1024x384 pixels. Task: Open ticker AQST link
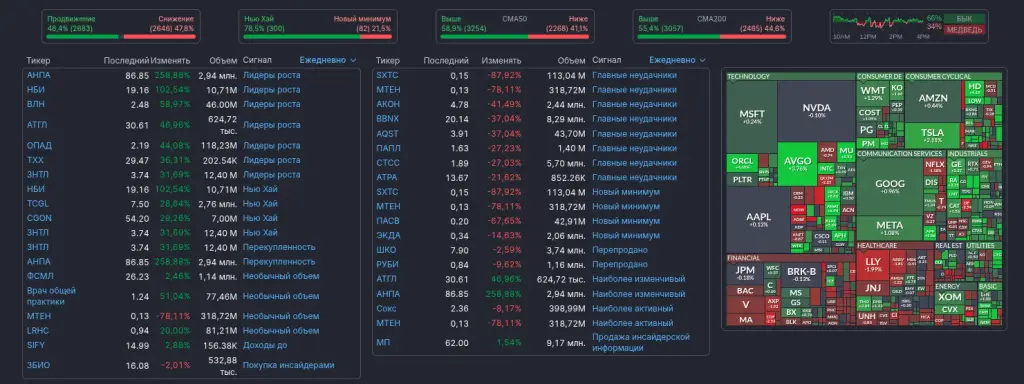point(387,133)
